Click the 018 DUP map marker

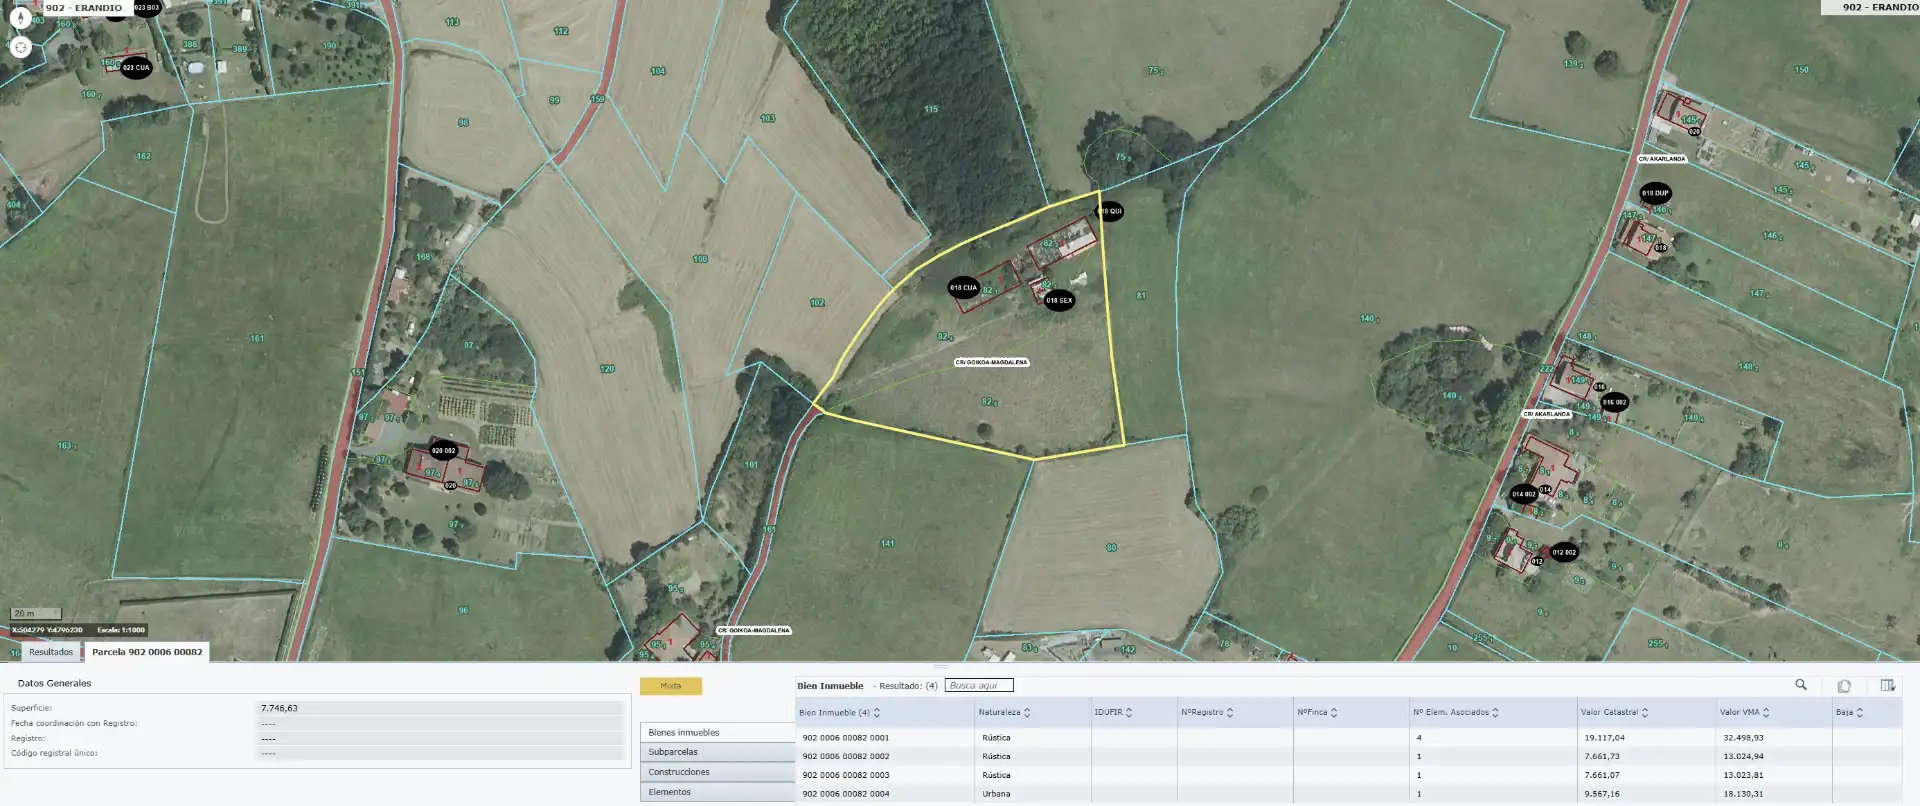[x=1655, y=193]
